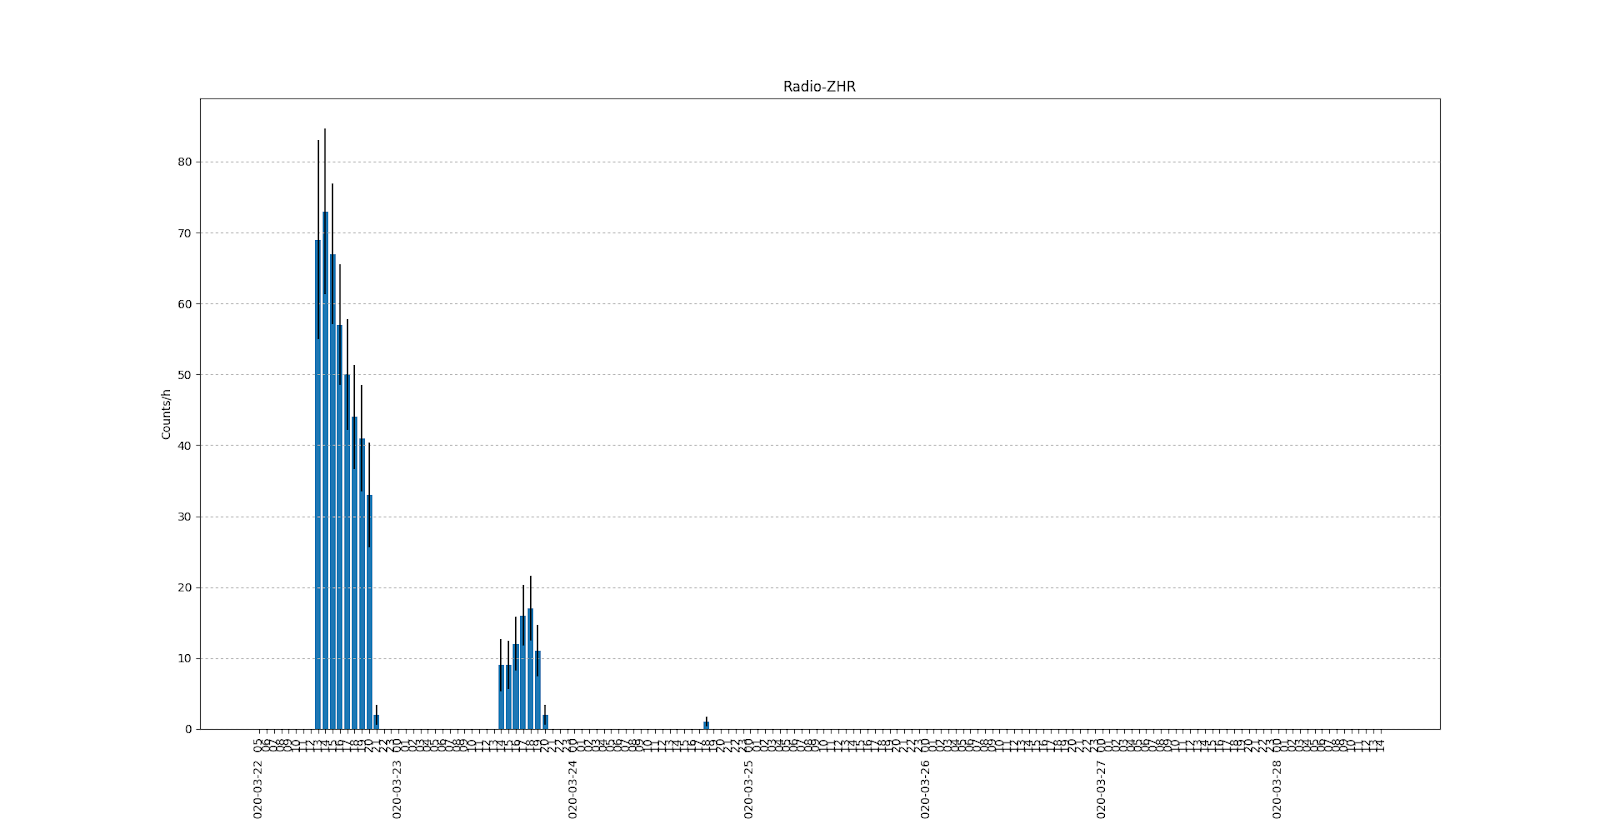The image size is (1600, 819).
Task: Click the x-axis date label "020-03-24"
Action: click(573, 789)
